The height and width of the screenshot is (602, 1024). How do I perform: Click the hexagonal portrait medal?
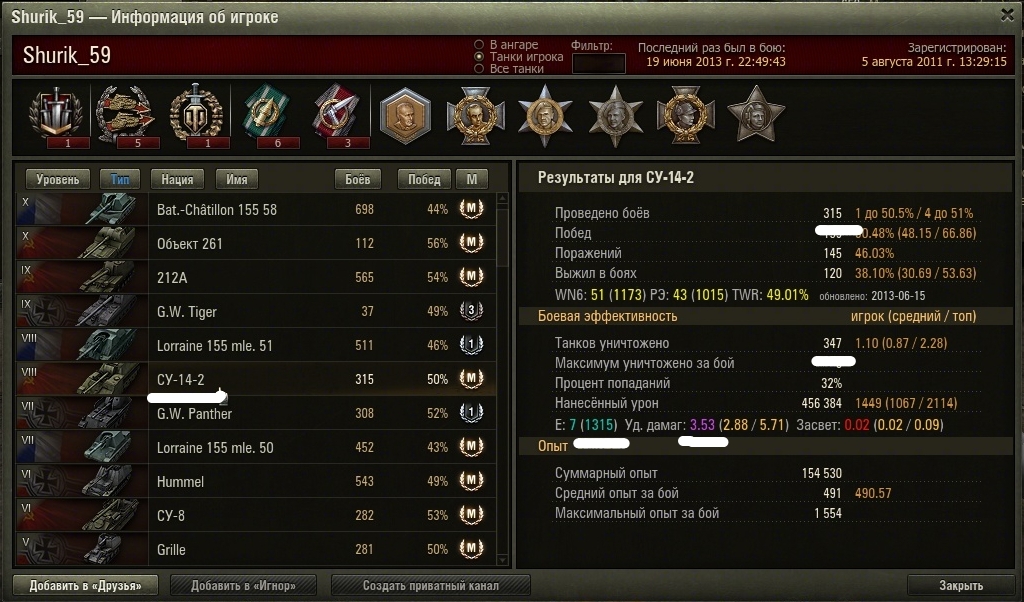(405, 116)
